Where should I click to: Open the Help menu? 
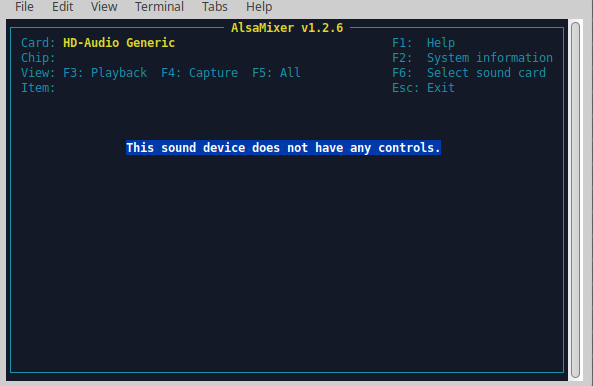pos(259,7)
